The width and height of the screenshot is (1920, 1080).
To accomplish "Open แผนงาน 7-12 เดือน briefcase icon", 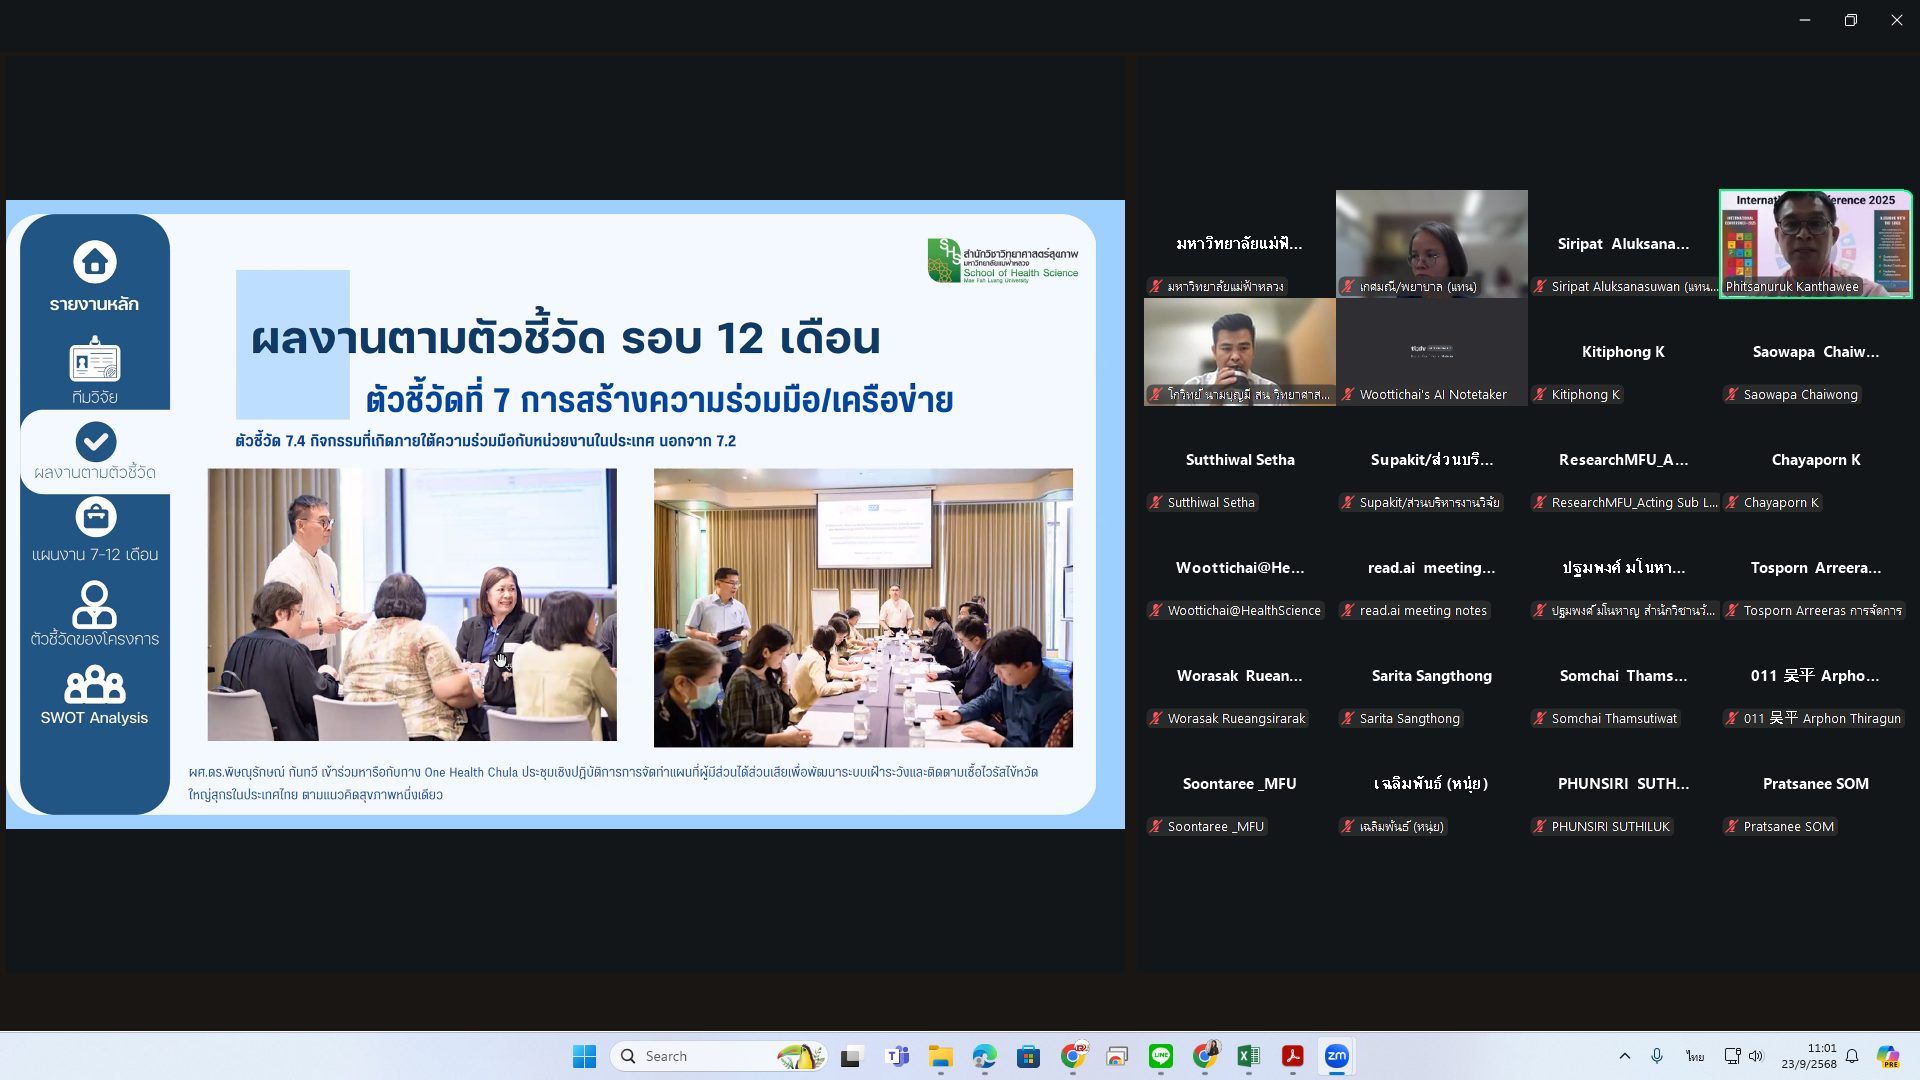I will pos(95,517).
